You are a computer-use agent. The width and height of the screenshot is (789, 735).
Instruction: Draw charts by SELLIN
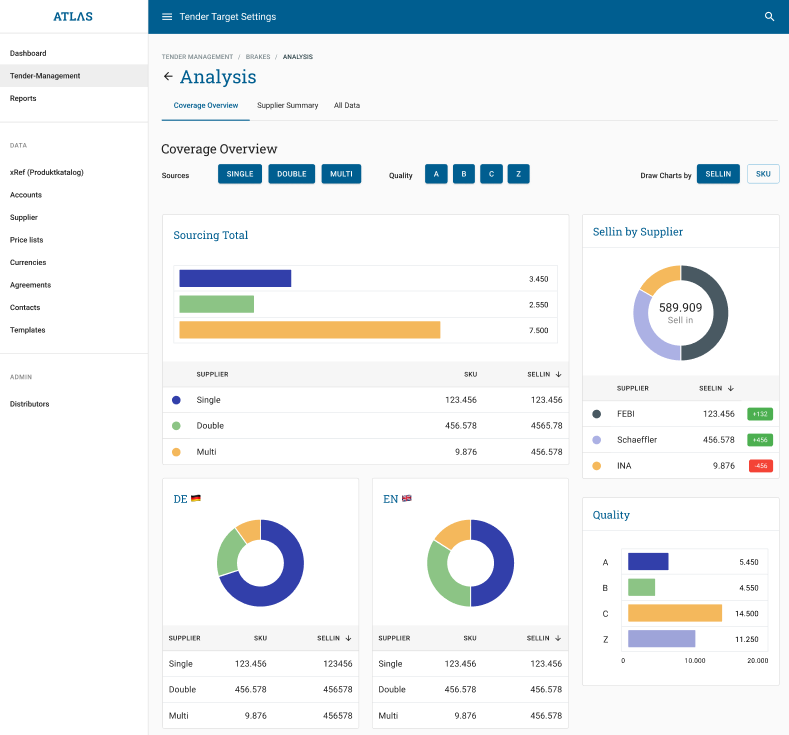click(718, 174)
